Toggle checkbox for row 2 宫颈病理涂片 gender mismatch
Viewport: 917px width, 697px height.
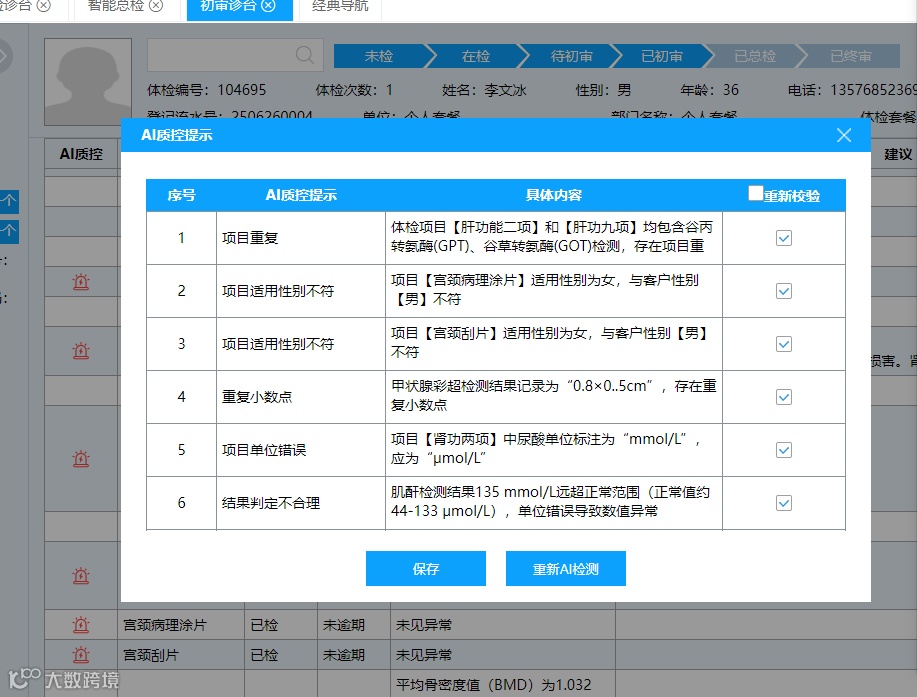[x=784, y=291]
